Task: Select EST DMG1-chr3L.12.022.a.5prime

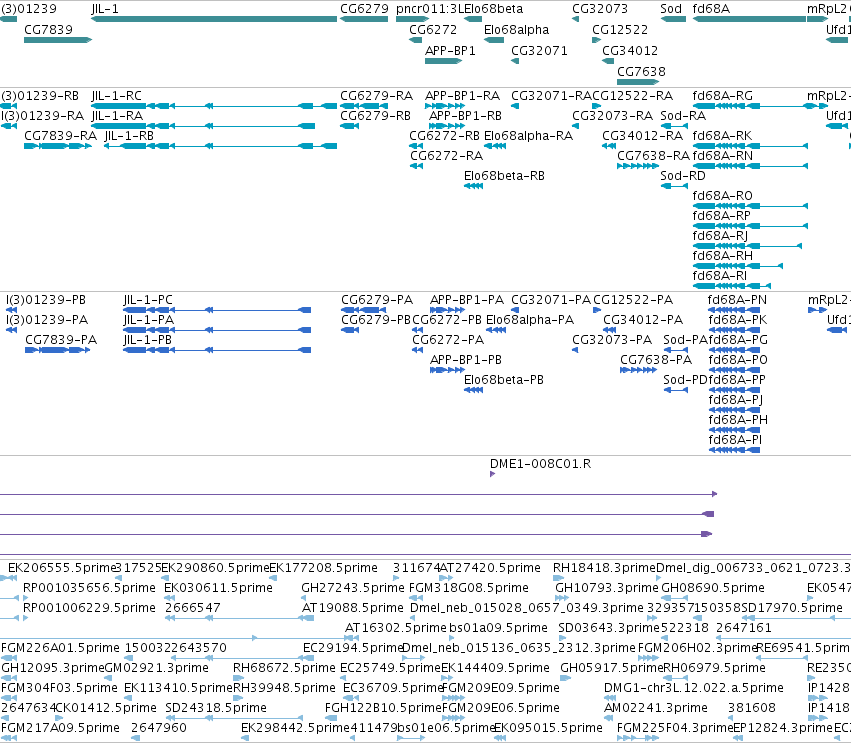Action: click(x=694, y=688)
